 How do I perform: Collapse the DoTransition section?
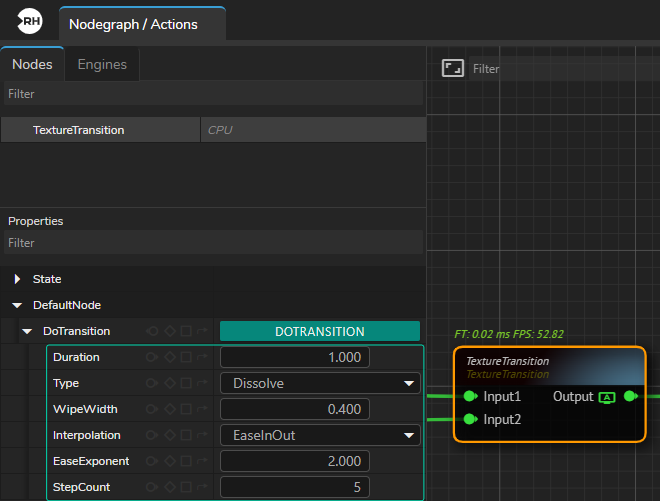pyautogui.click(x=27, y=332)
